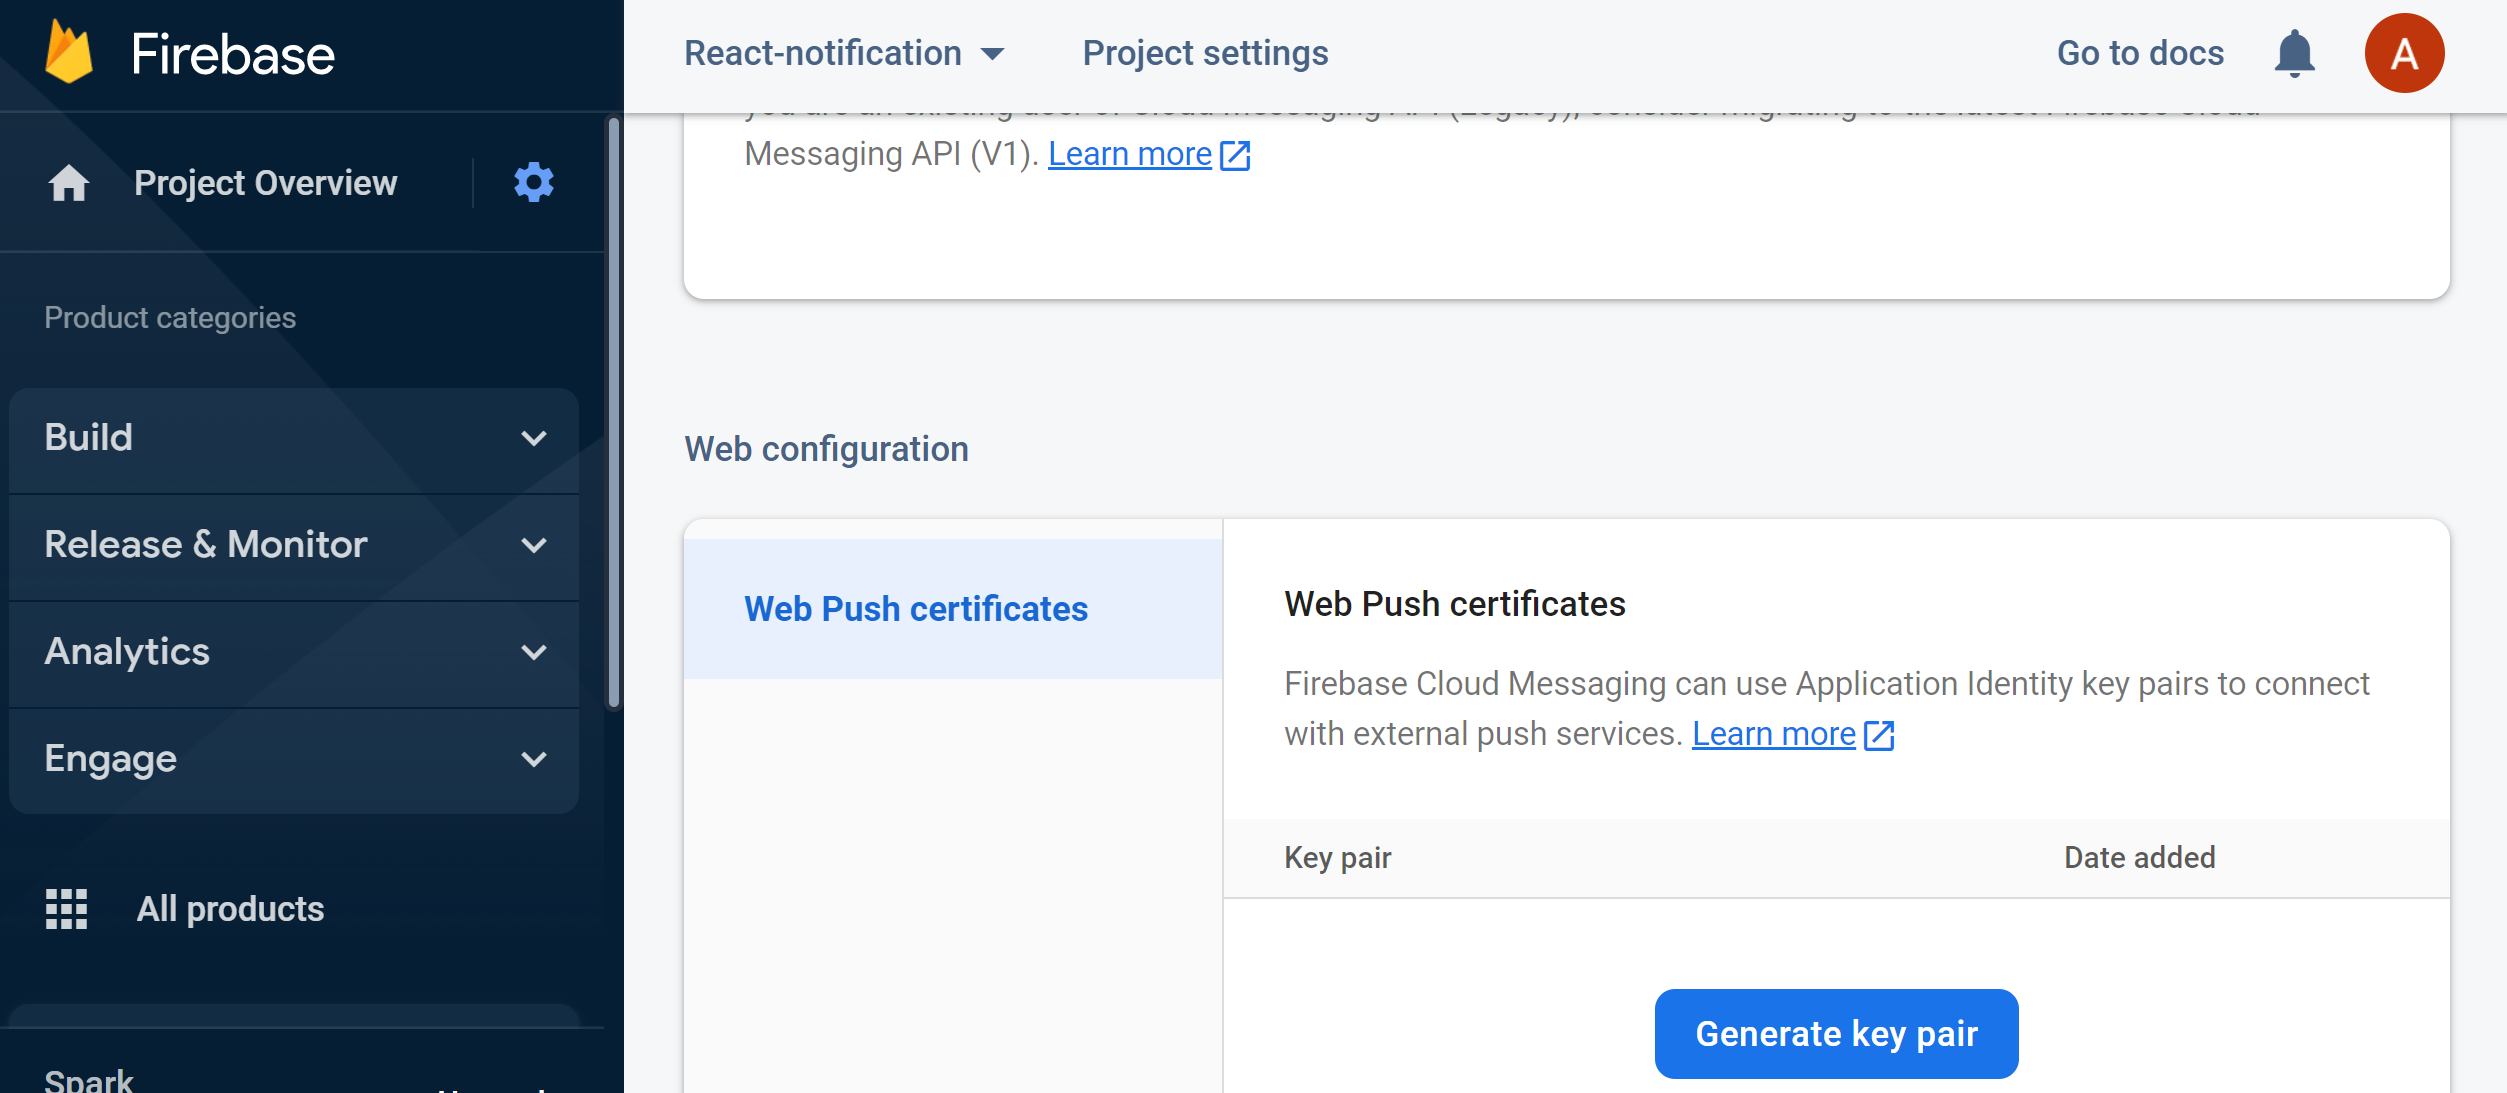
Task: Open the Project settings page title
Action: 1205,53
